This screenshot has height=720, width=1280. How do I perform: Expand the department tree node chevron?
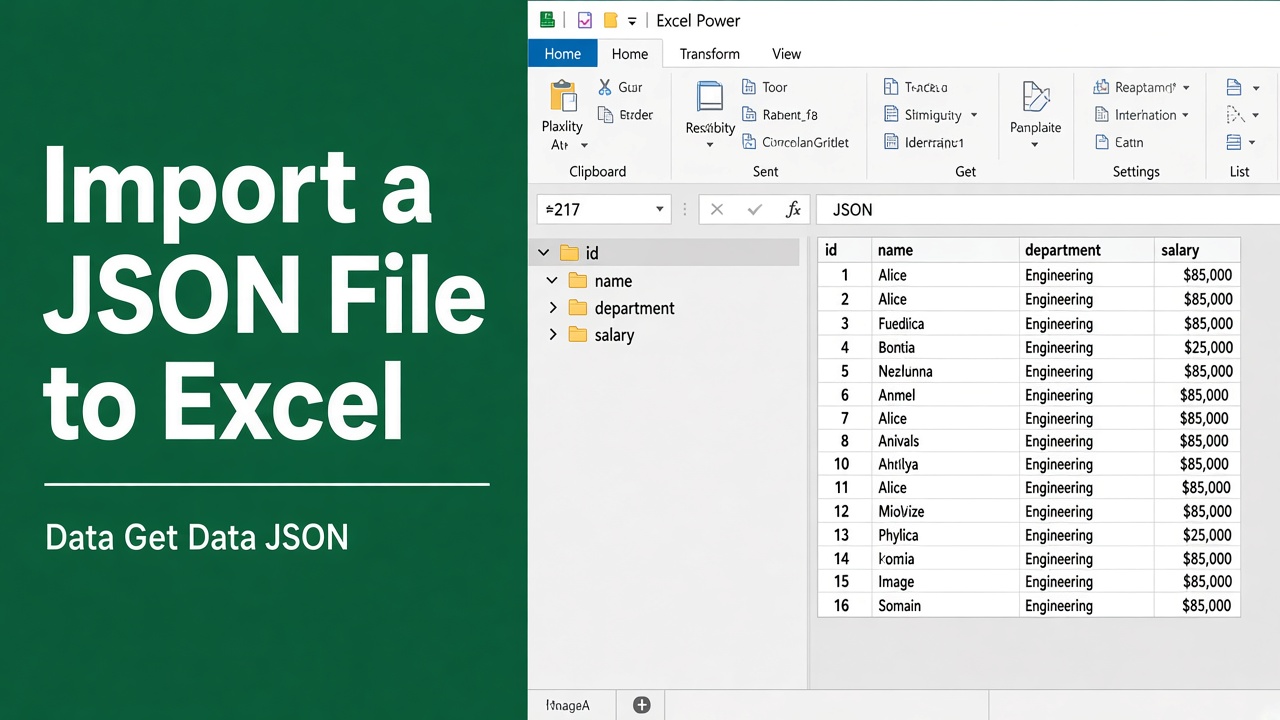coord(552,308)
